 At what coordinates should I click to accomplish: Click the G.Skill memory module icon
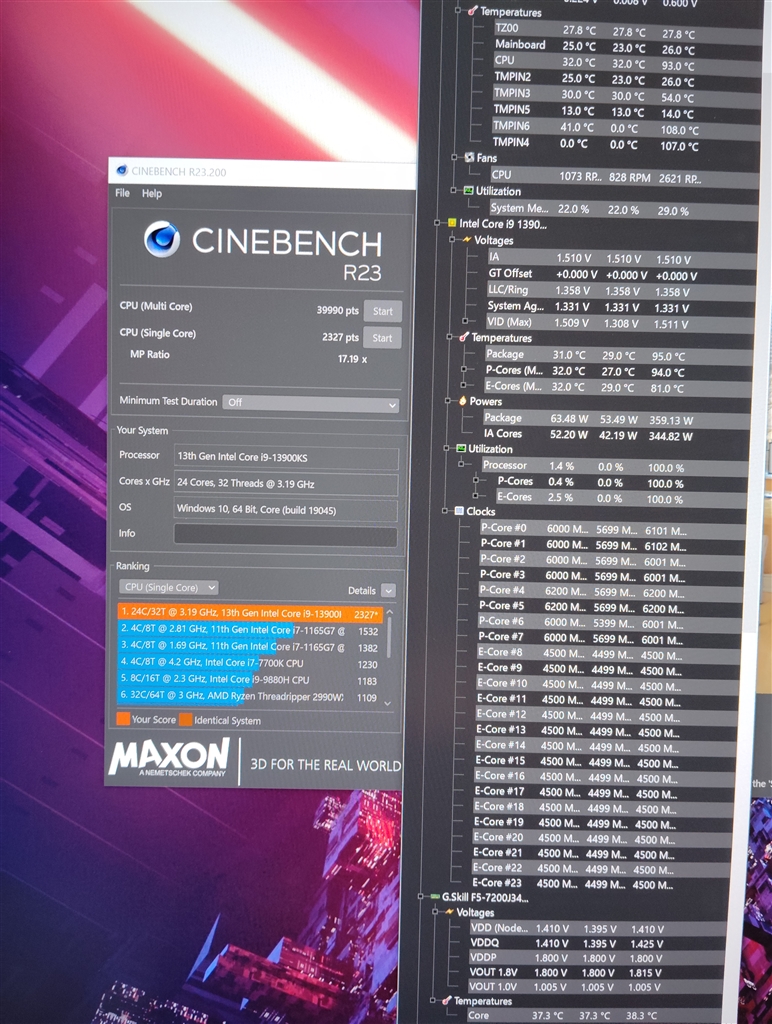(435, 897)
